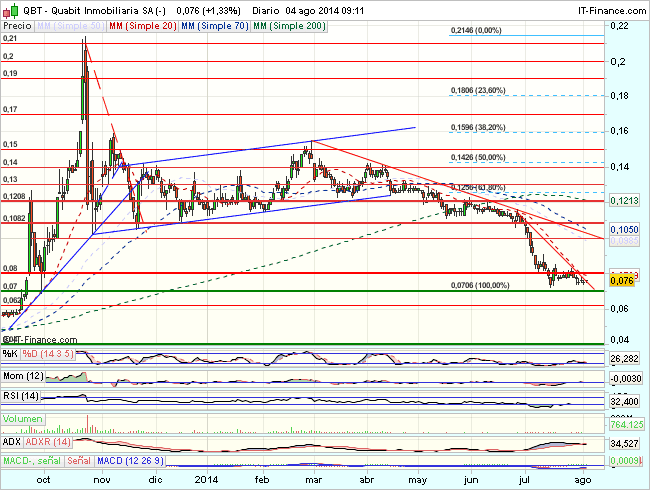Click the 32,400 RSI value
This screenshot has width=650, height=490.
(625, 401)
